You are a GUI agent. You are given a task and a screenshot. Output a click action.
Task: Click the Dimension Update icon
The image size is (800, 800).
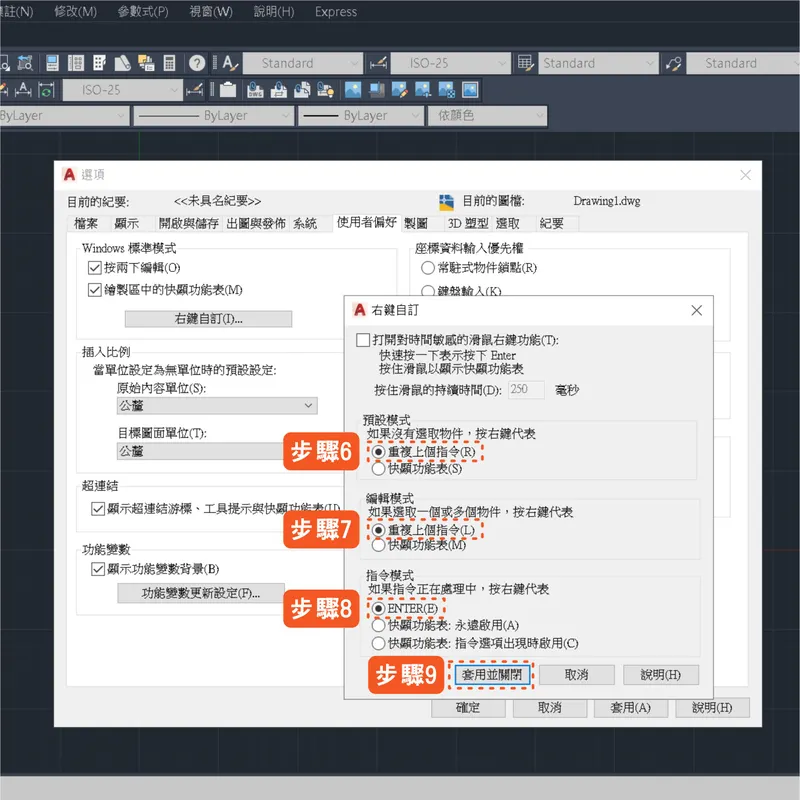click(46, 90)
